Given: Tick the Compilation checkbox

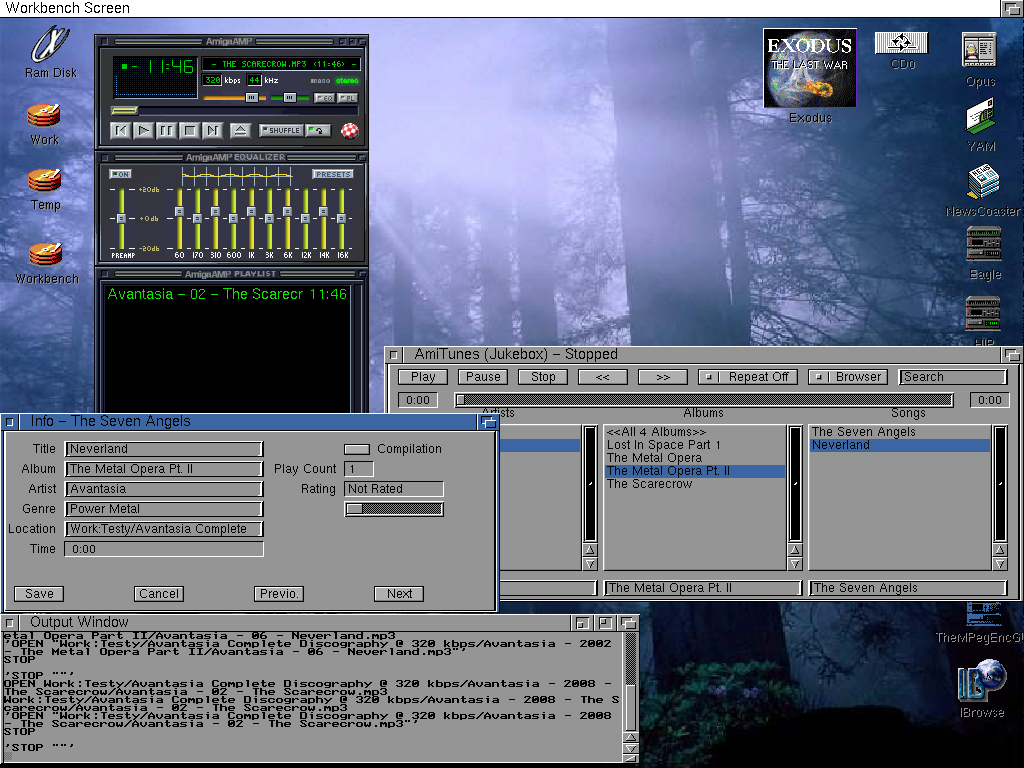Looking at the screenshot, I should coord(357,449).
